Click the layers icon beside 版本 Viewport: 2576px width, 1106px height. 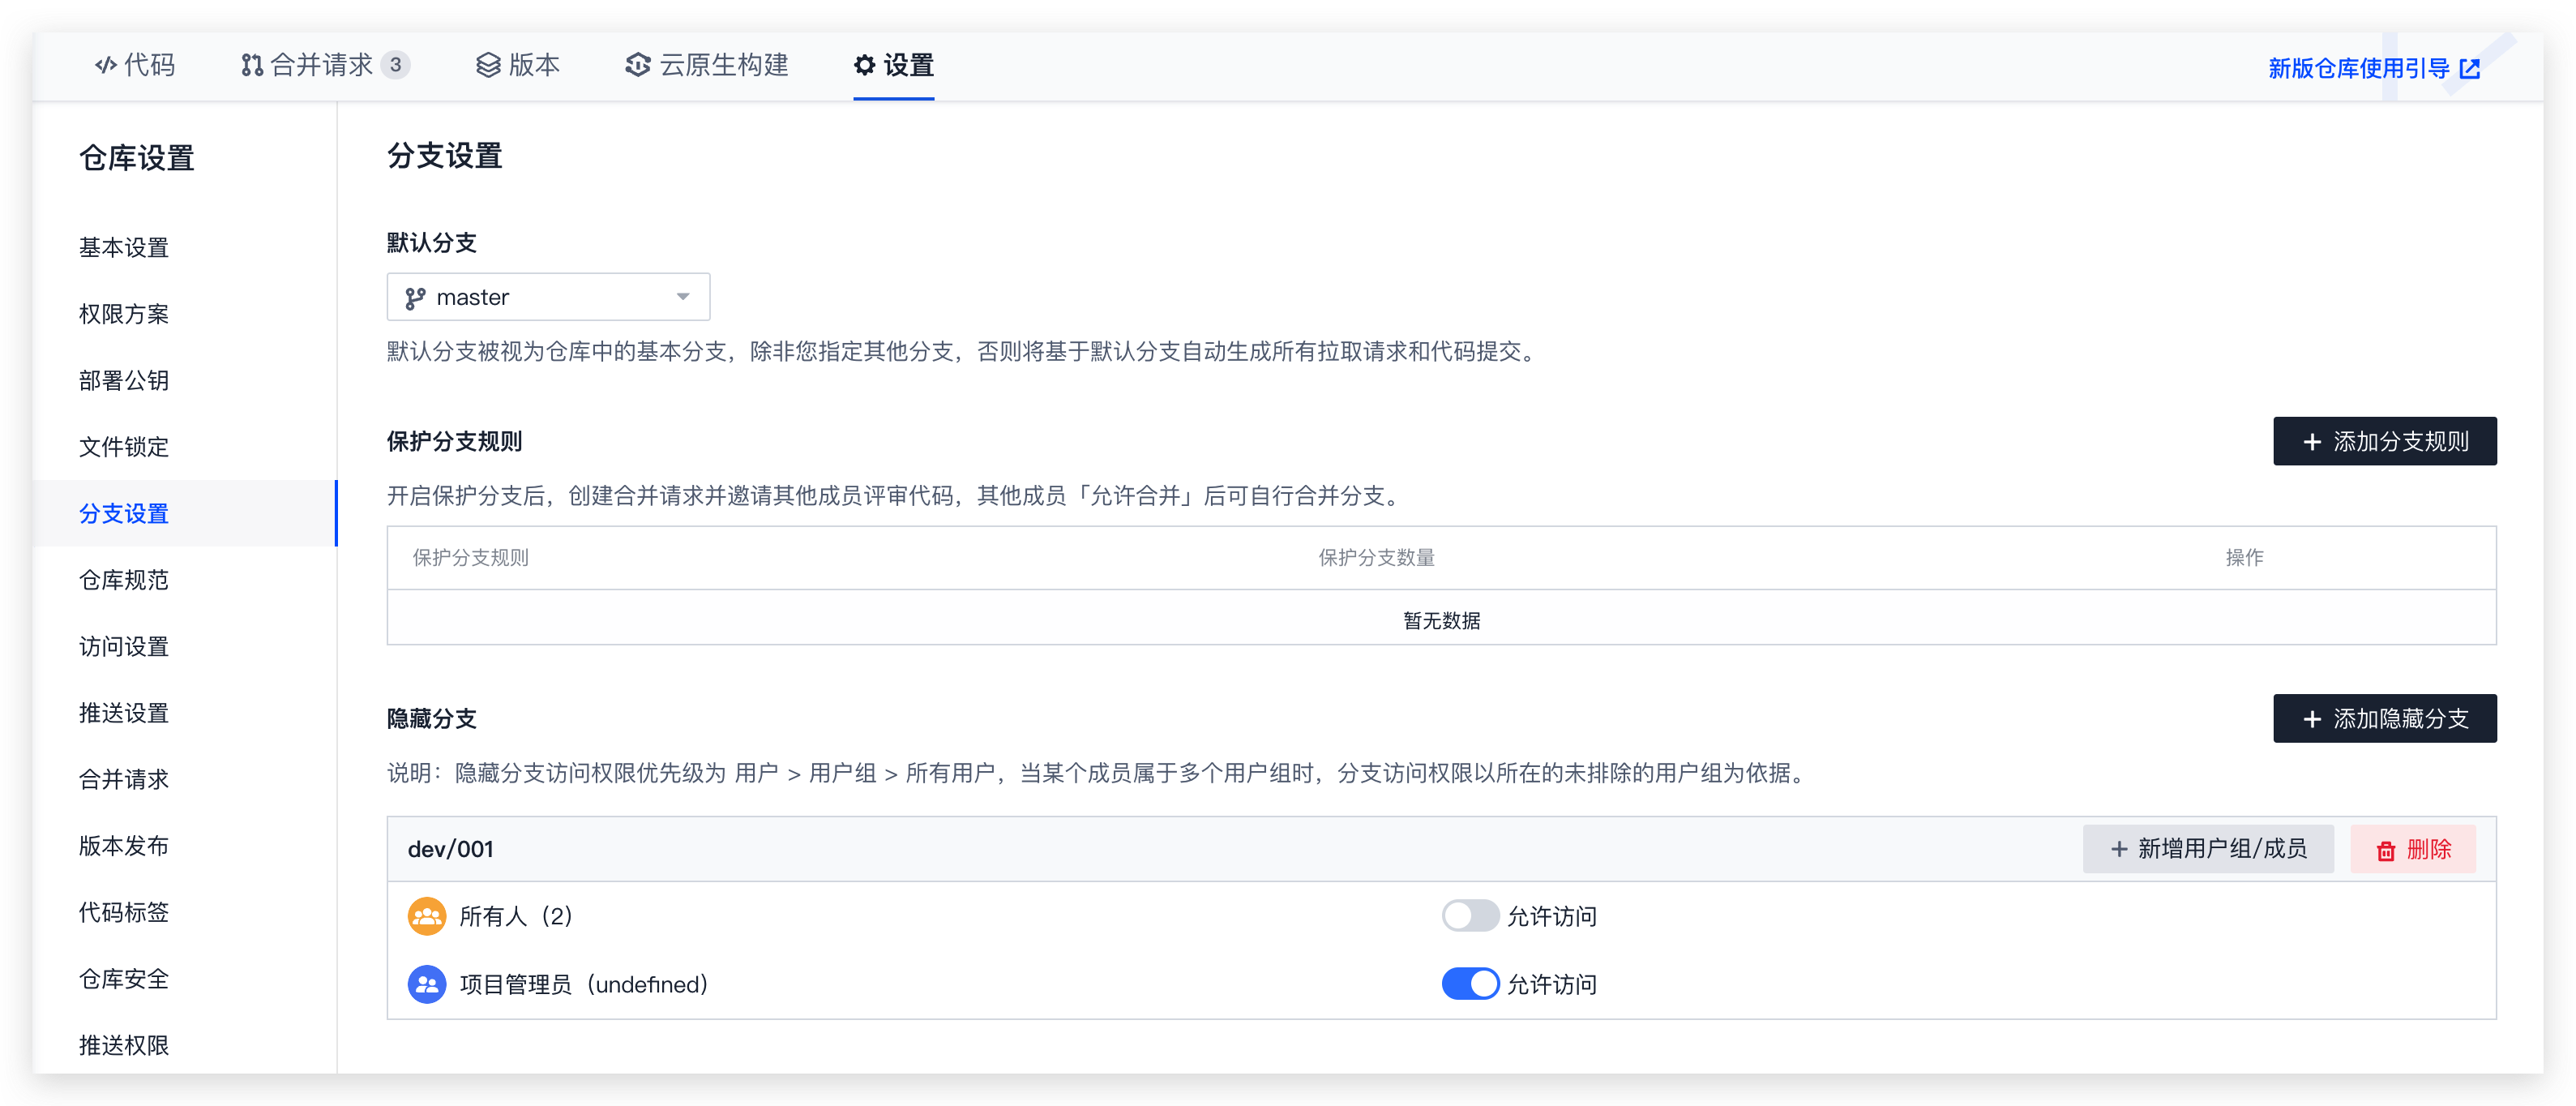[488, 66]
